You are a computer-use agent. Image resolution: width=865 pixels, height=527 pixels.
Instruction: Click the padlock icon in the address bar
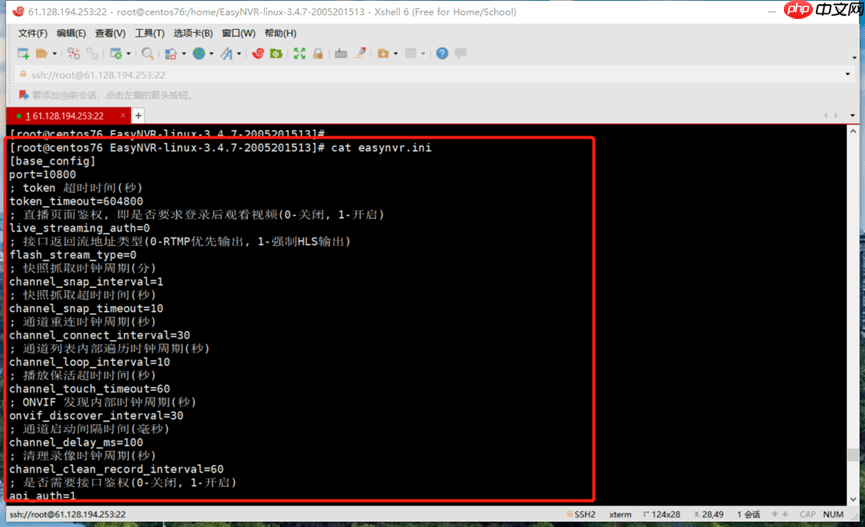23,74
